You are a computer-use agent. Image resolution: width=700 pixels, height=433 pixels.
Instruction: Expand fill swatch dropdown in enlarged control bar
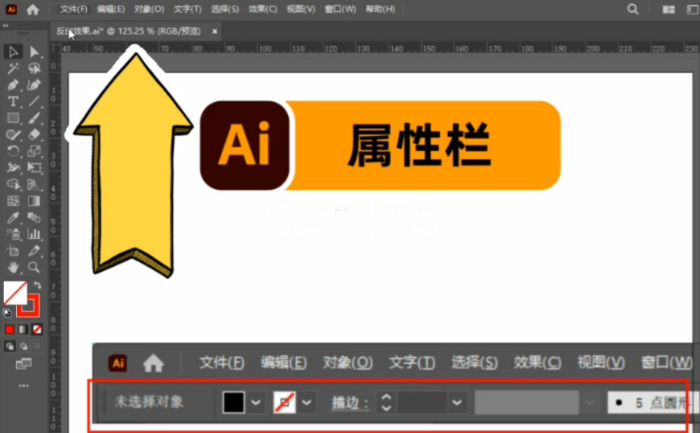(255, 403)
